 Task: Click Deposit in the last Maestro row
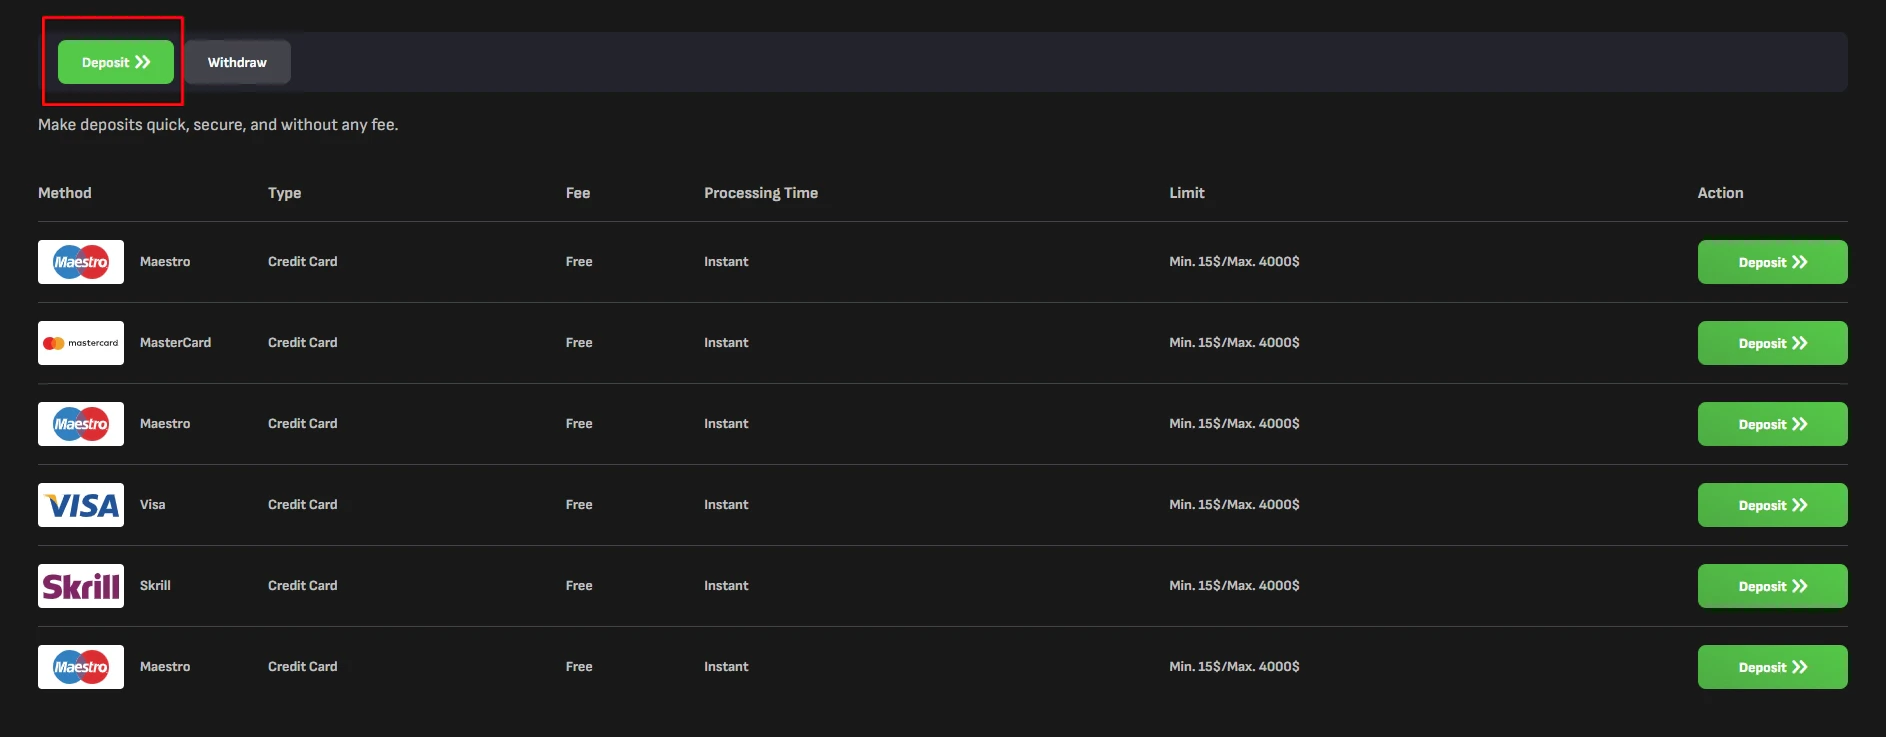click(1772, 667)
